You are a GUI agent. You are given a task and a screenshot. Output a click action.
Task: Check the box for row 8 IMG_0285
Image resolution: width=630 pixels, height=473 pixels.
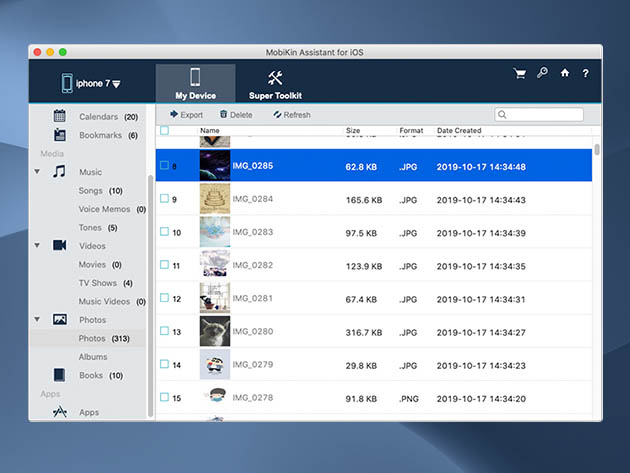164,165
